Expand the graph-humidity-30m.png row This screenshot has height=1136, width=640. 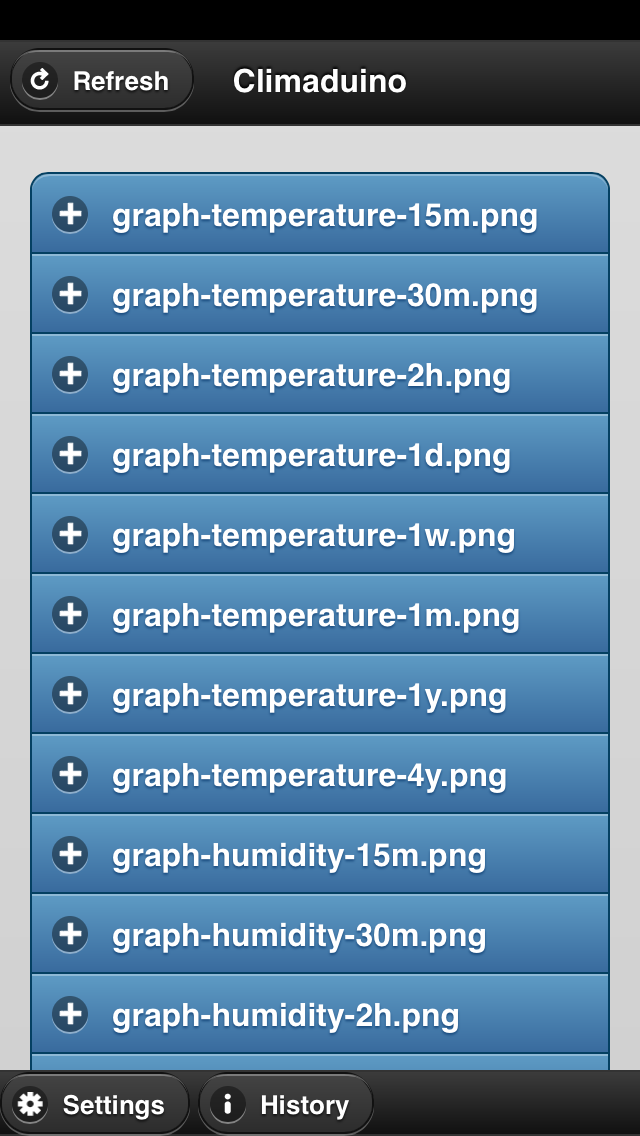320,934
